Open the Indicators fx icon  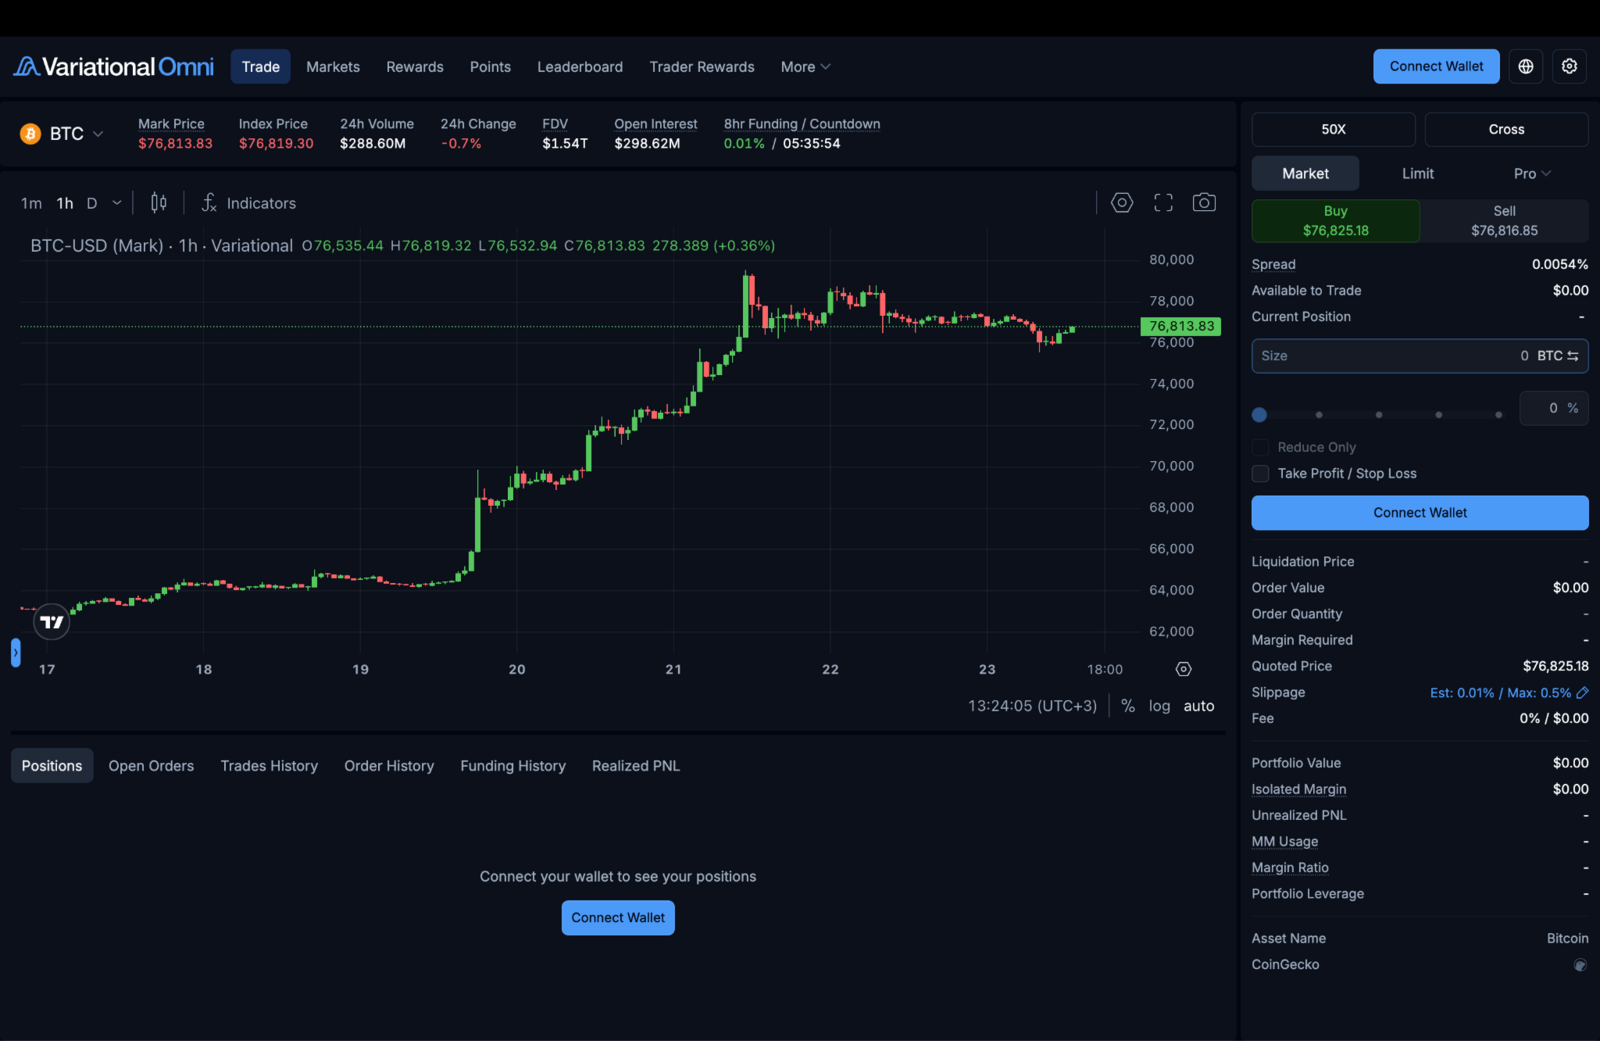click(209, 203)
